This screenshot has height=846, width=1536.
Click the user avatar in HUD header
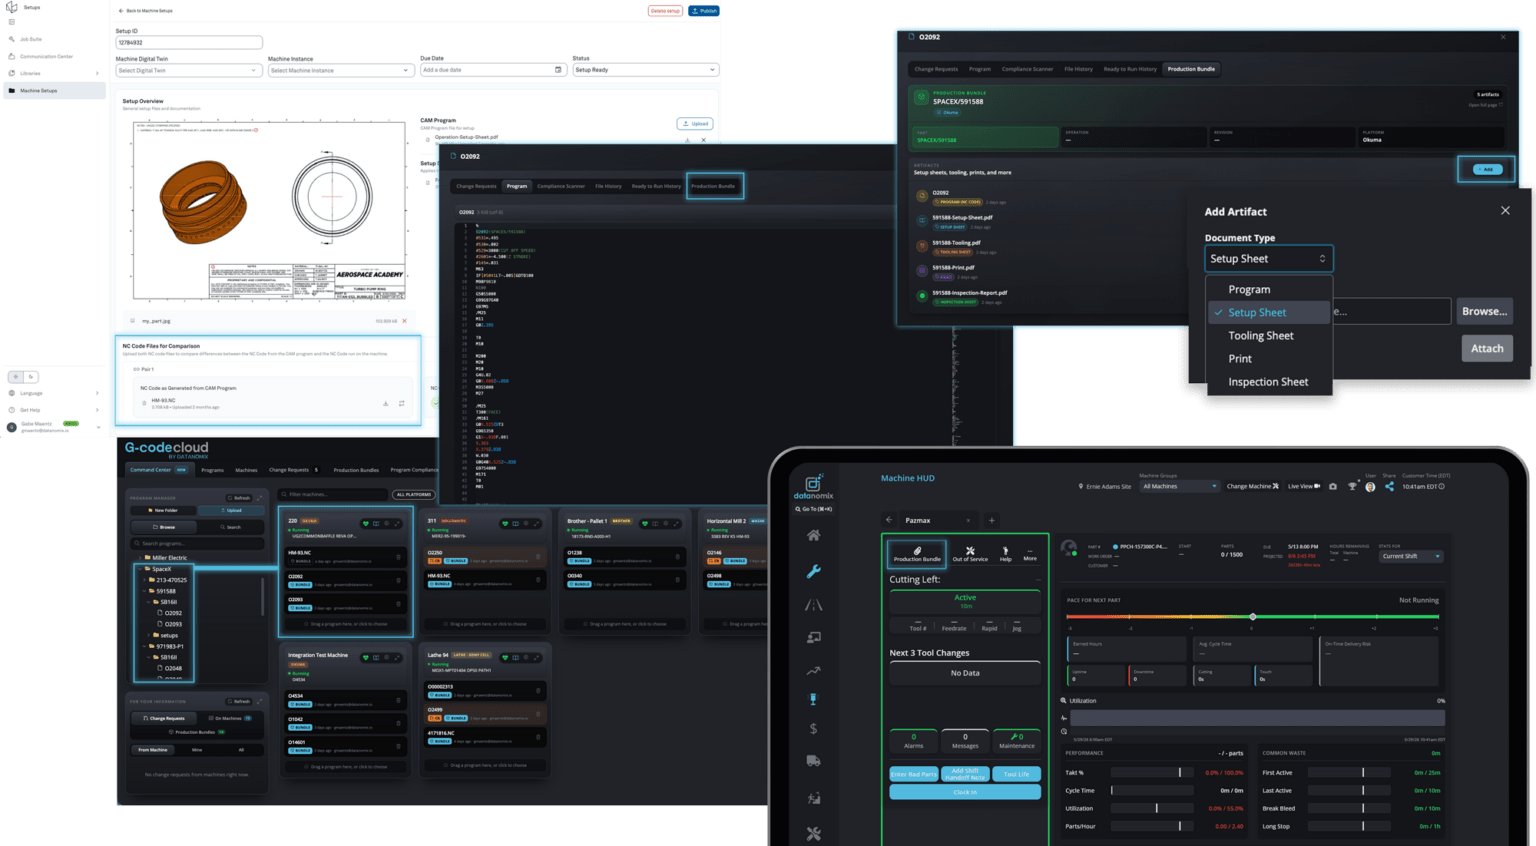tap(1370, 487)
